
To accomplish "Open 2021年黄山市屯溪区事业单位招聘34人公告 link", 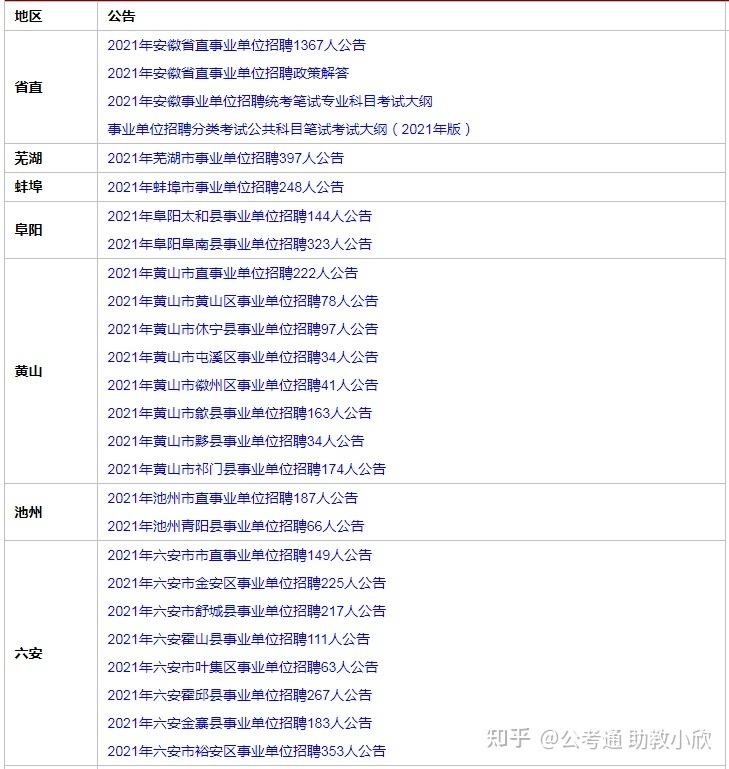I will click(243, 358).
